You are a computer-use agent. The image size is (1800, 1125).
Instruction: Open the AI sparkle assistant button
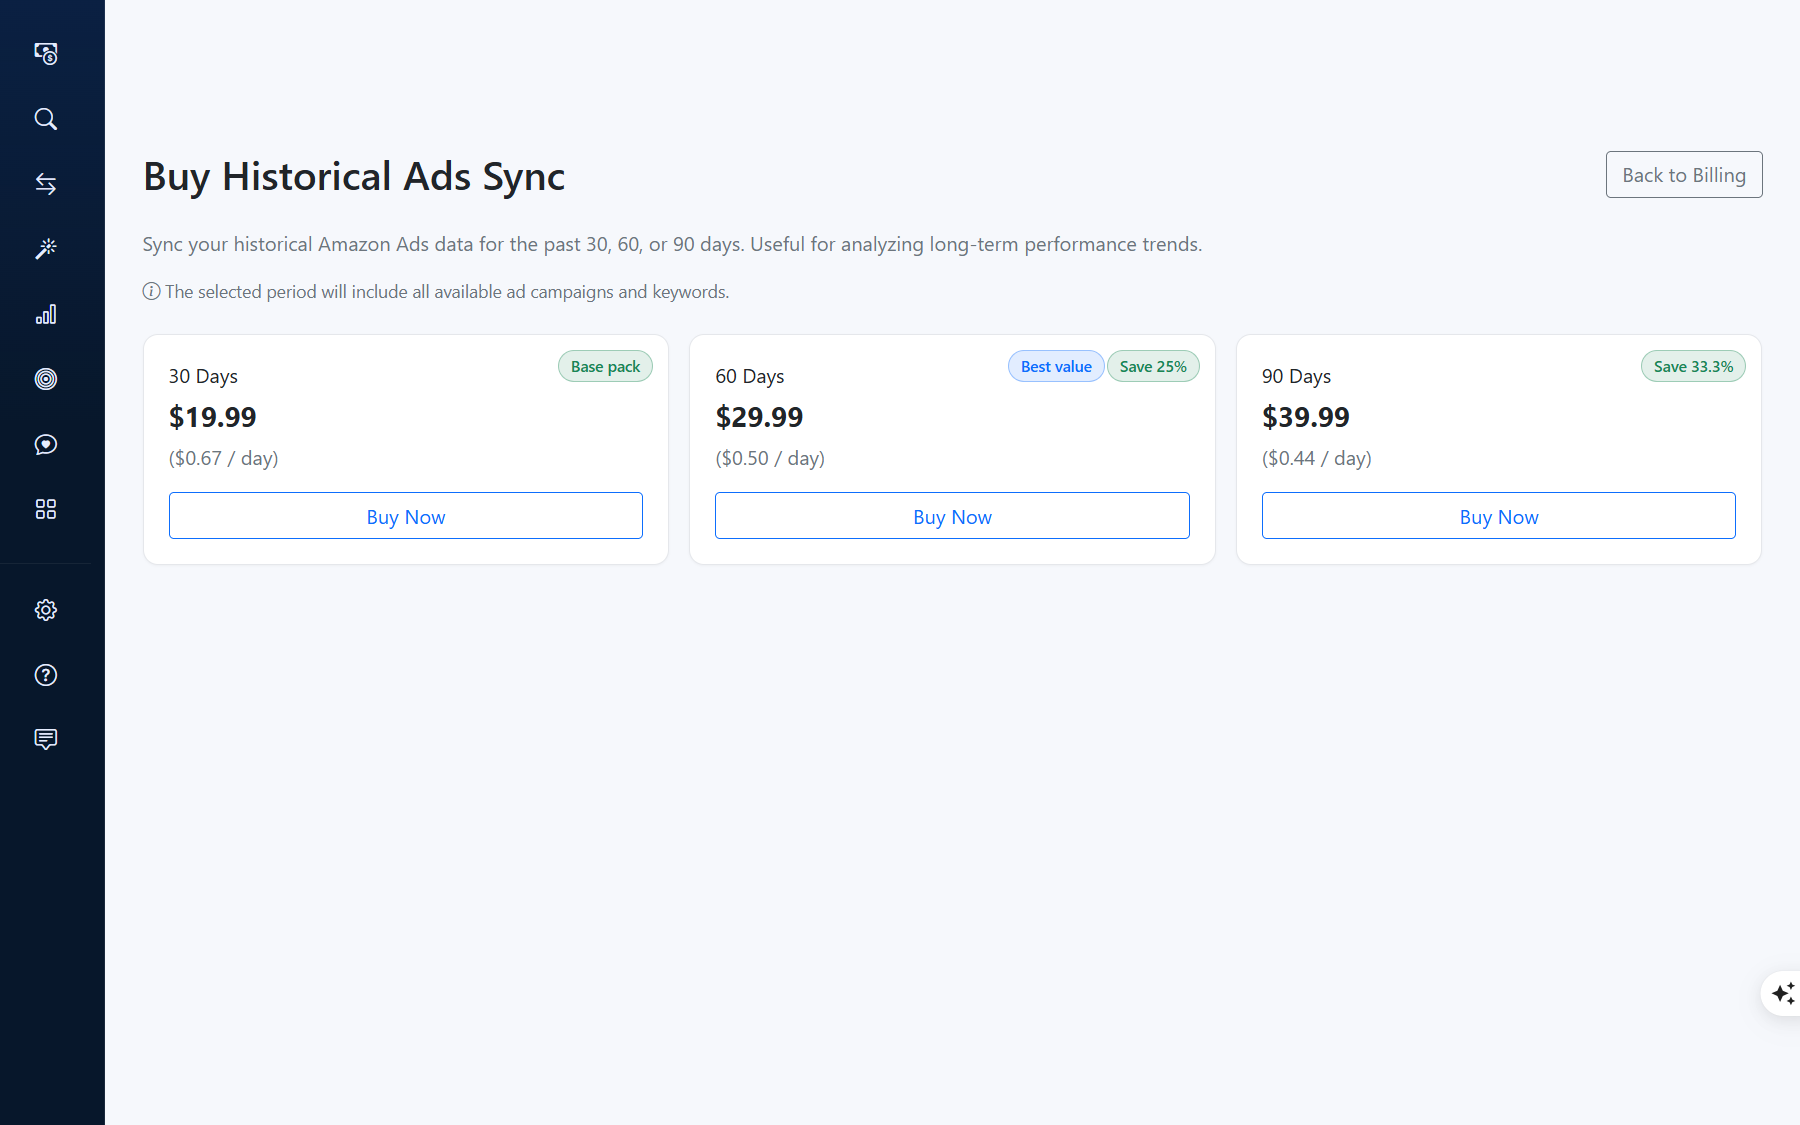coord(1782,993)
